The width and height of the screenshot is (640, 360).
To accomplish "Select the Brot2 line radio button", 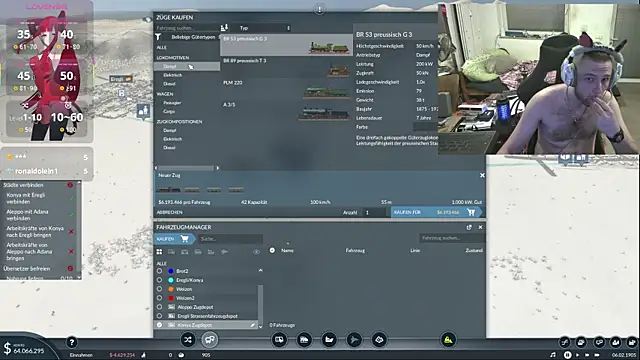I will (160, 271).
